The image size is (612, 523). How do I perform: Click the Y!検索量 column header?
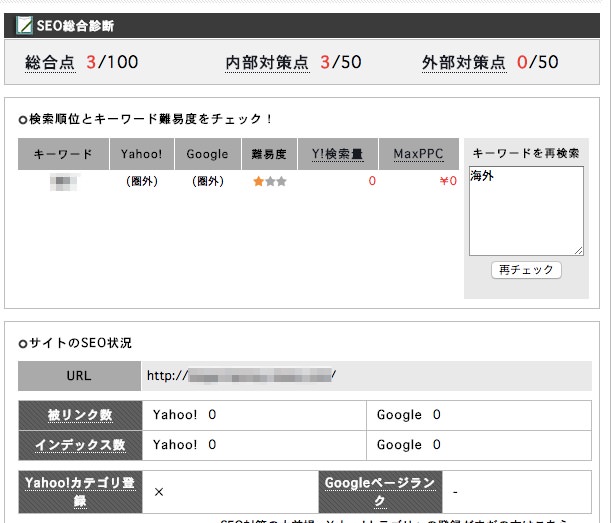338,154
